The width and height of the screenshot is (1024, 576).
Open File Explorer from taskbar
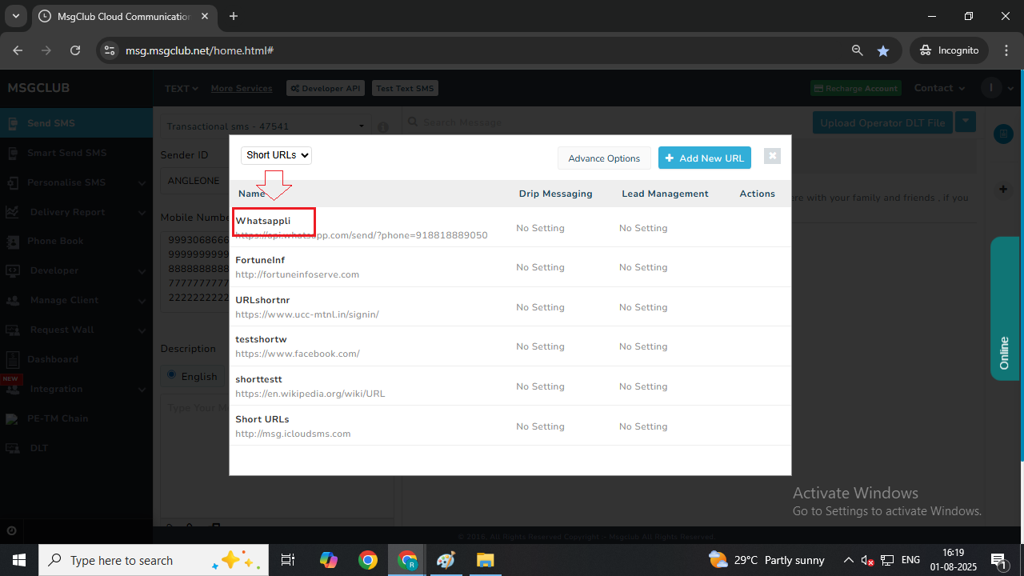tap(485, 560)
